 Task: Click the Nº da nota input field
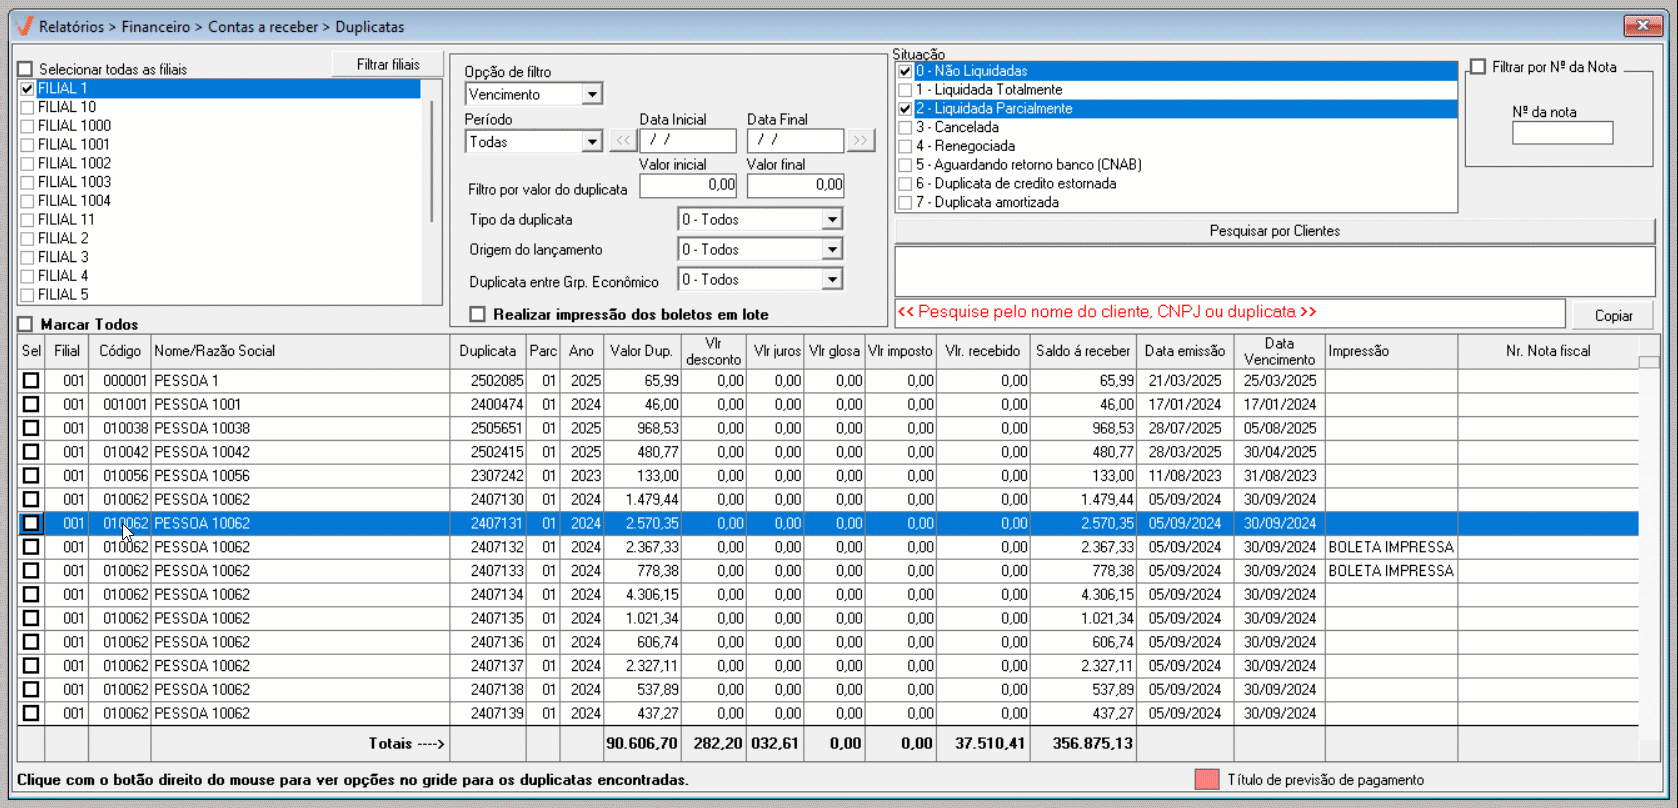click(x=1562, y=133)
